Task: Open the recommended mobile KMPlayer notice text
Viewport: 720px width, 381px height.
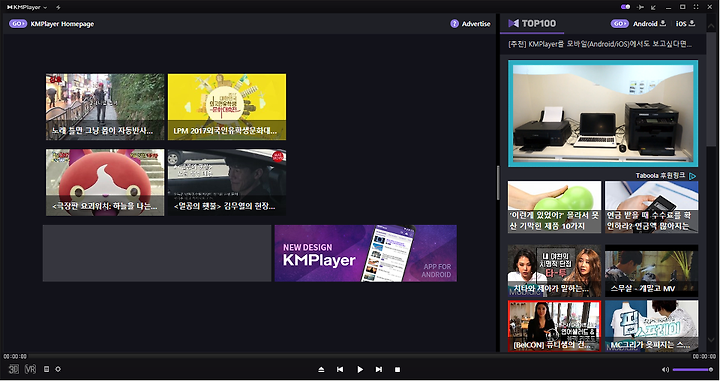Action: [600, 45]
